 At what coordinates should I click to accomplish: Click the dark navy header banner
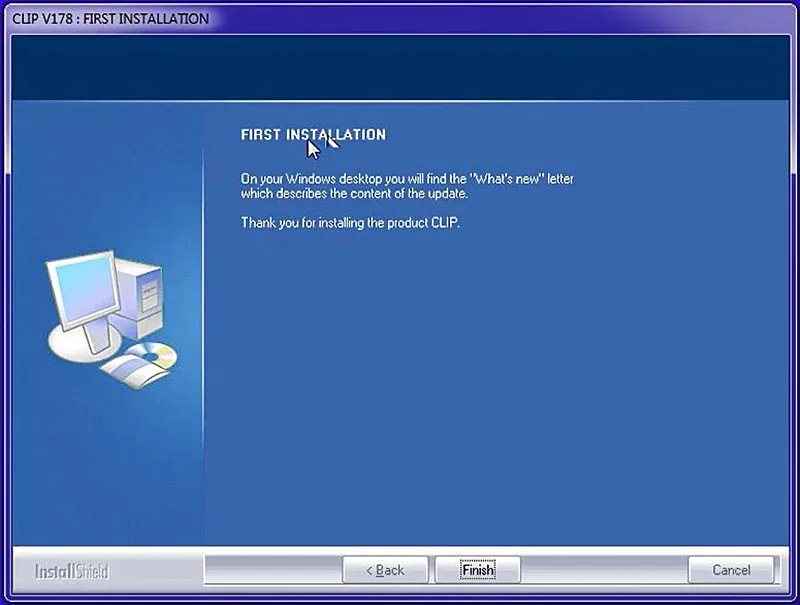400,68
